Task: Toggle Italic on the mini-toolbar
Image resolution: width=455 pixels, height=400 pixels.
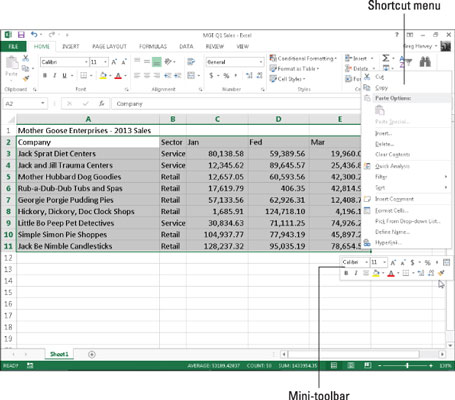Action: point(356,273)
